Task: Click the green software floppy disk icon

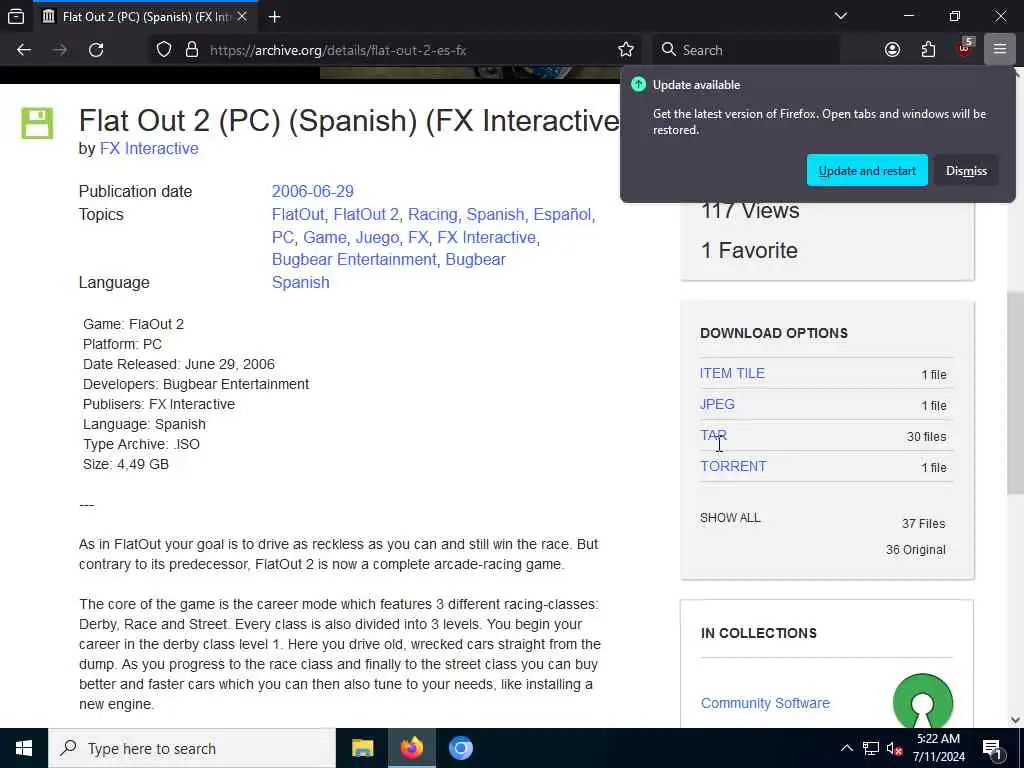Action: click(x=37, y=123)
